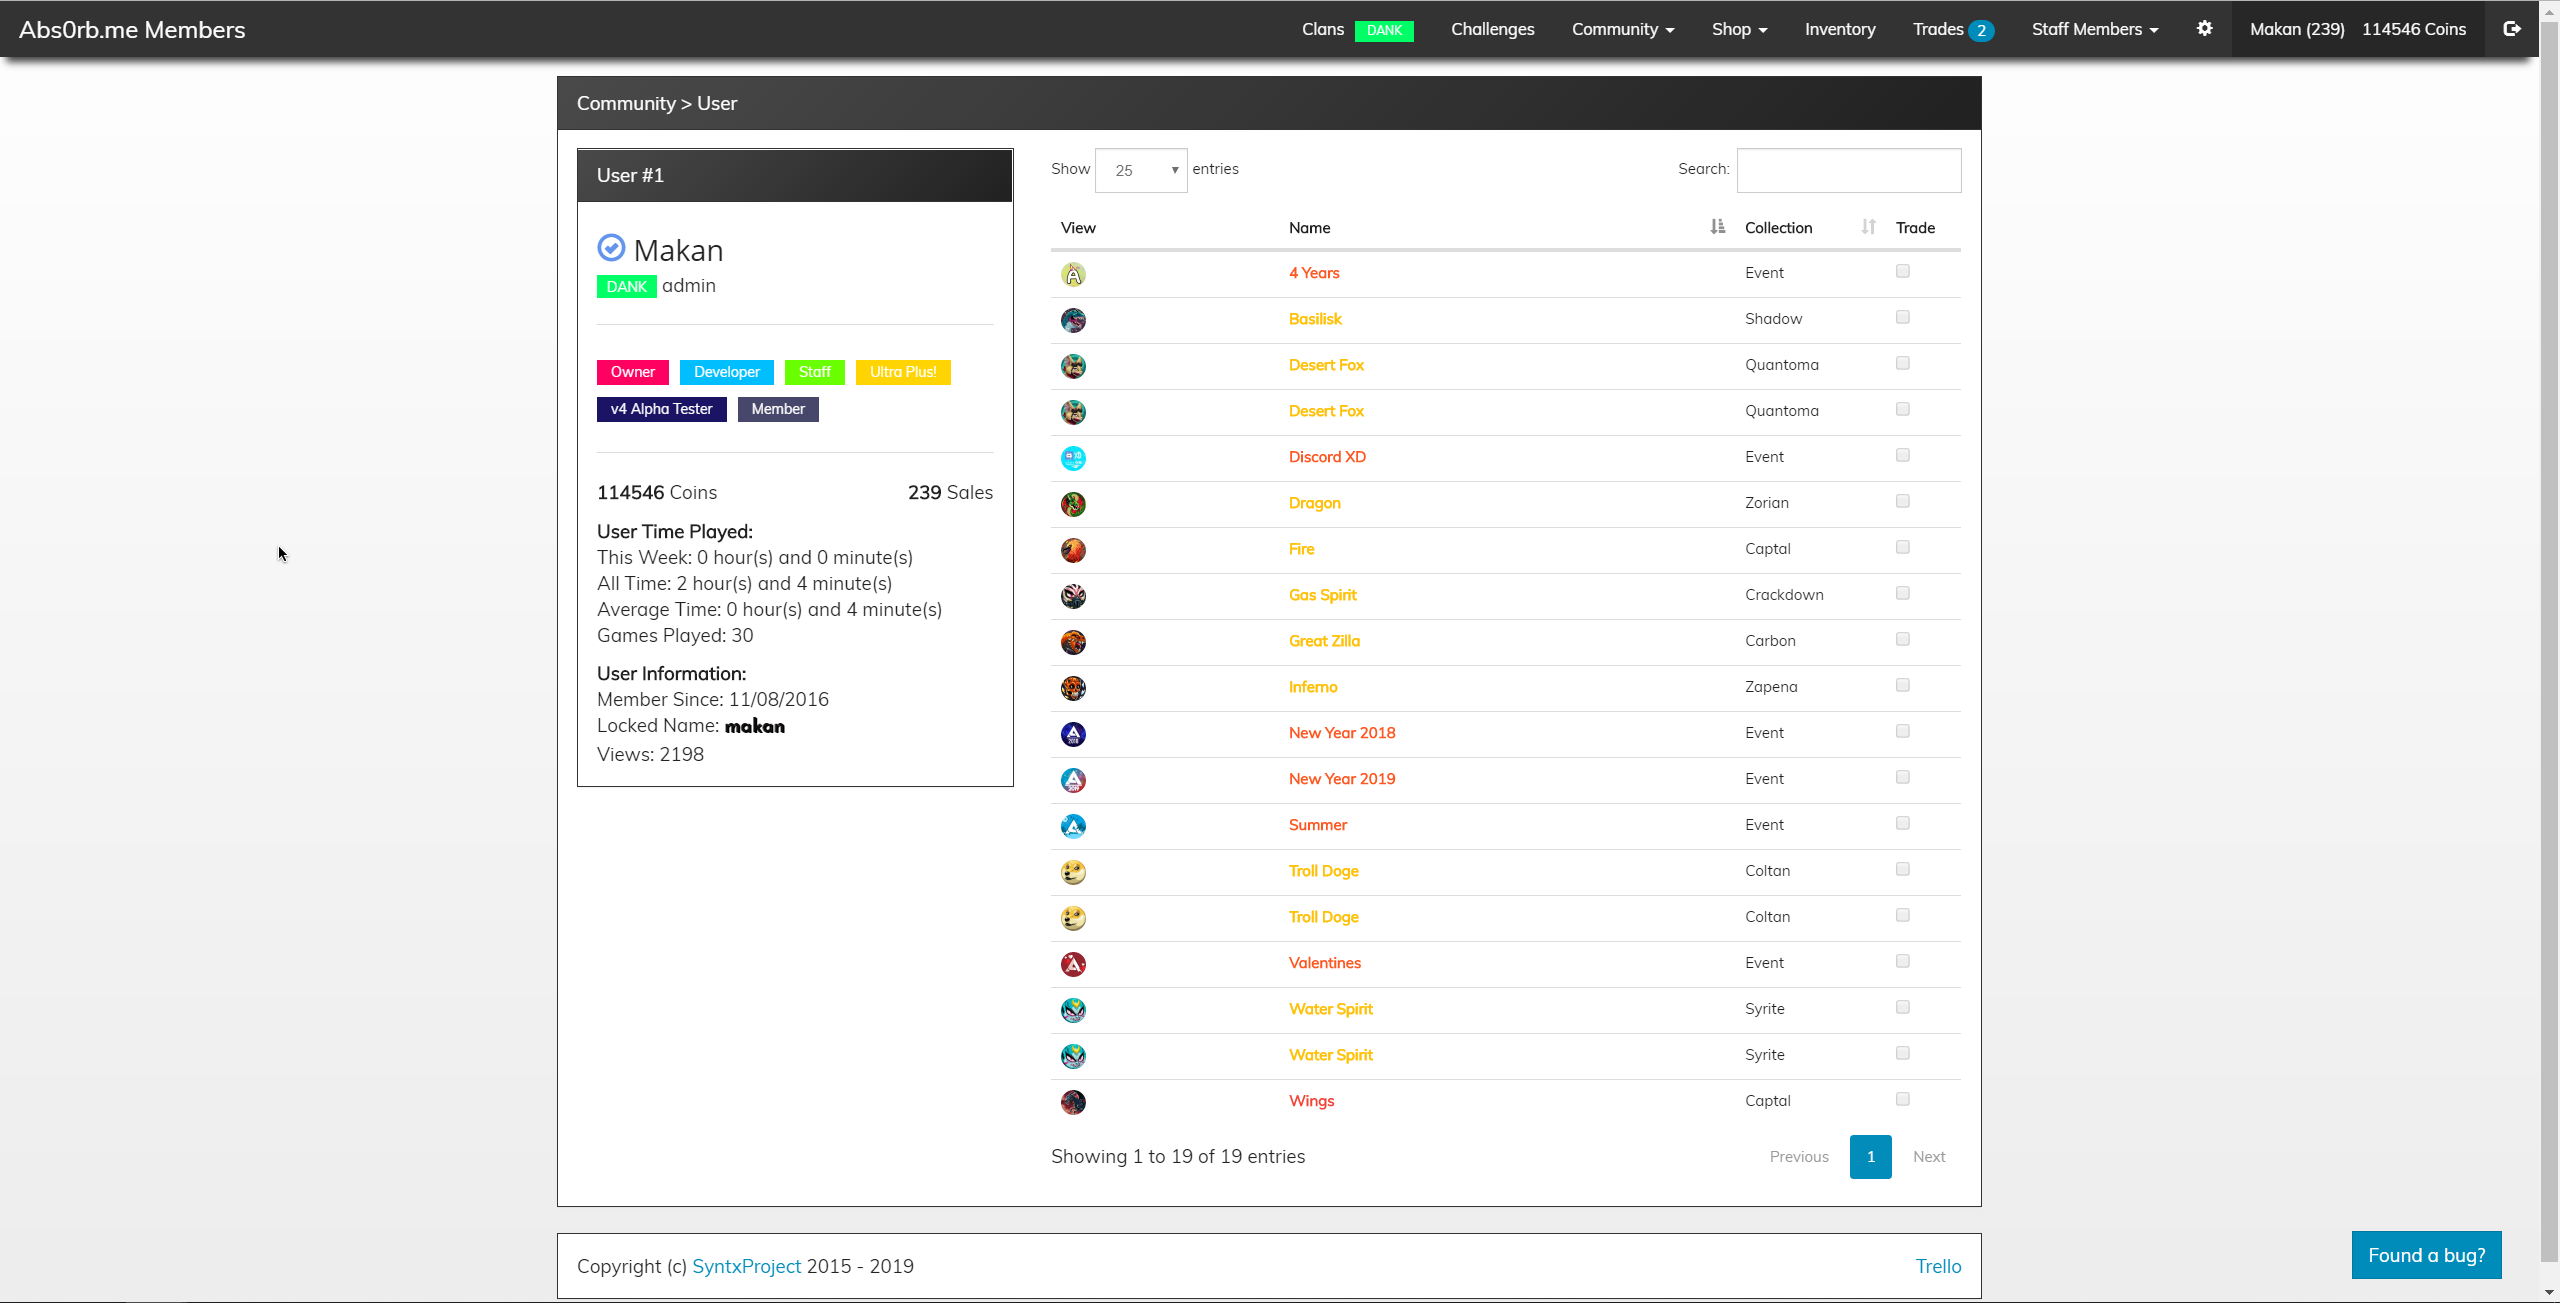Check the trade box for Dragon

1903,501
